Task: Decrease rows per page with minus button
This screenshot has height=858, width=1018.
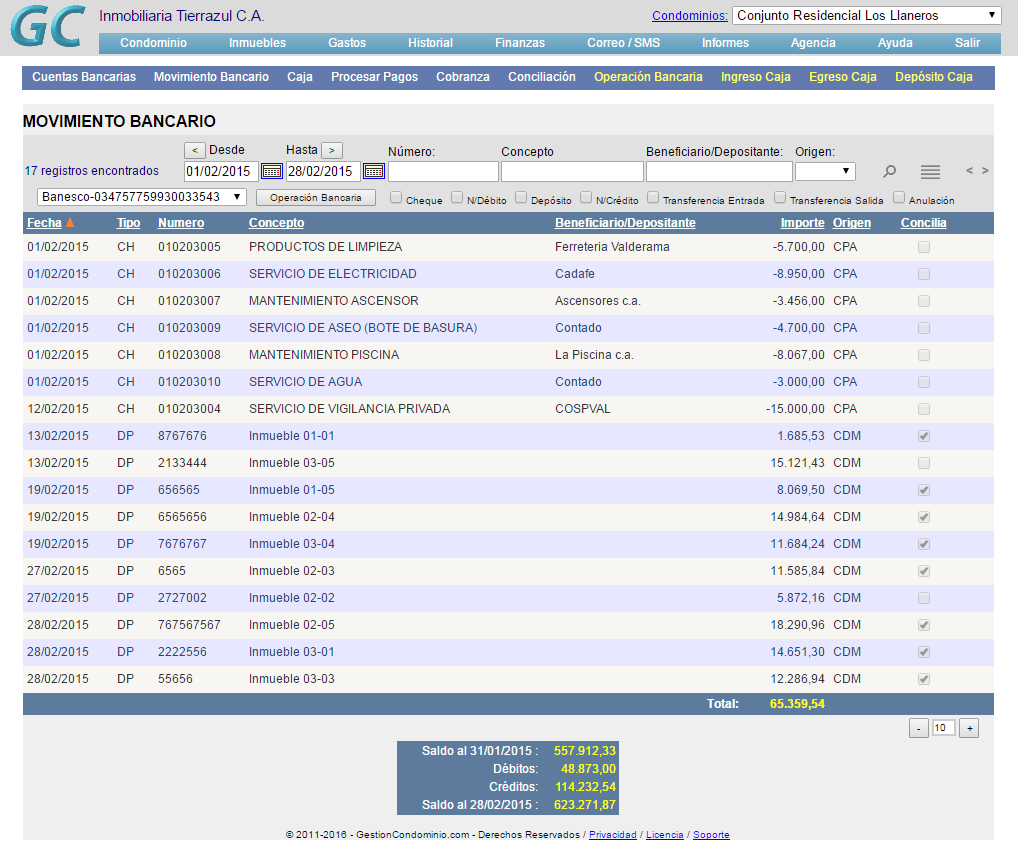Action: pos(919,728)
